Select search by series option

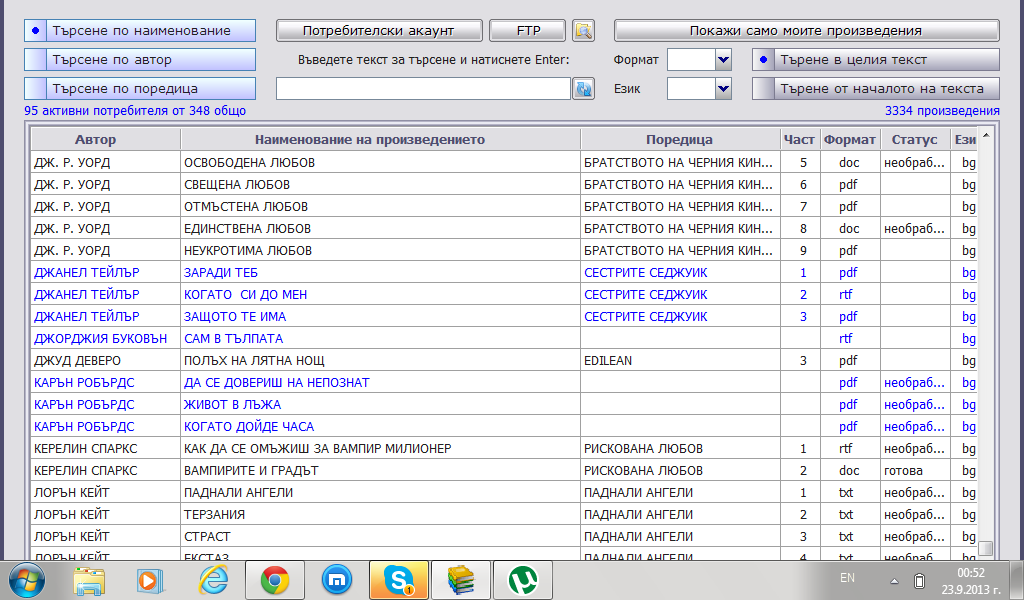140,89
